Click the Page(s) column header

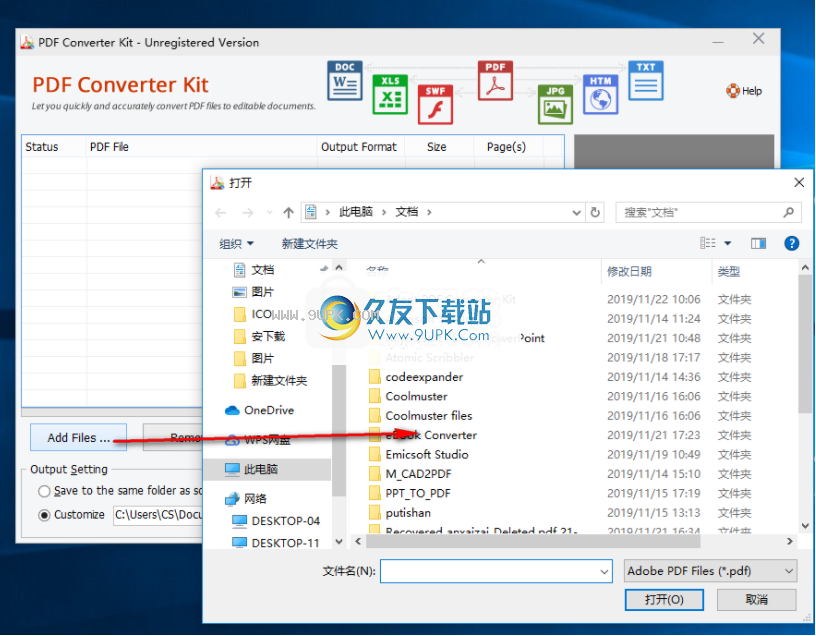click(506, 147)
